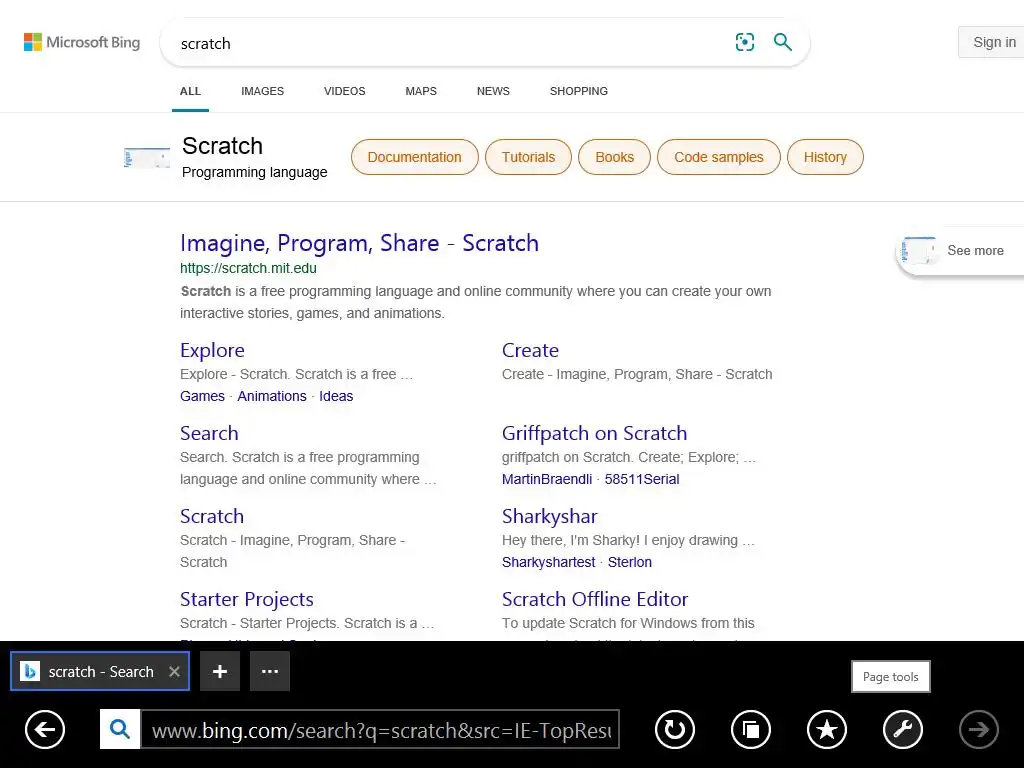Screen dimensions: 1024x768
Task: Open the Starter Projects sitelink
Action: [x=247, y=600]
